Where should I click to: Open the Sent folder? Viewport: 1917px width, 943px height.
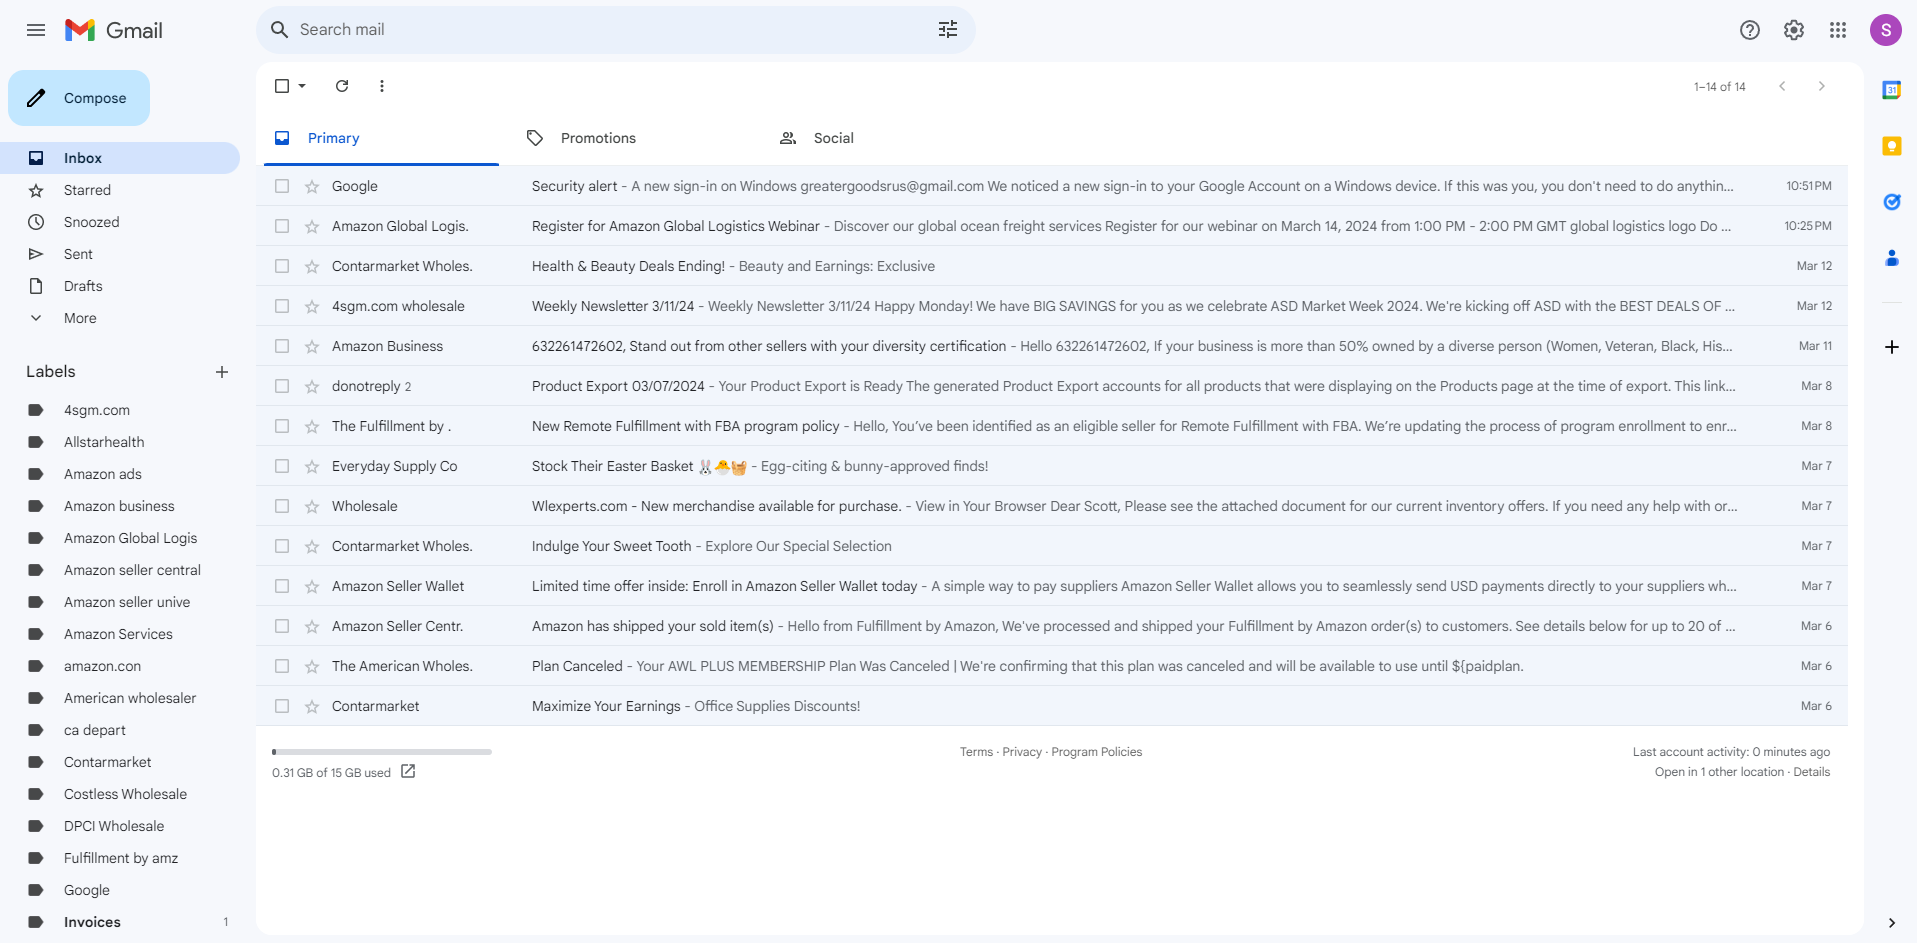coord(120,254)
